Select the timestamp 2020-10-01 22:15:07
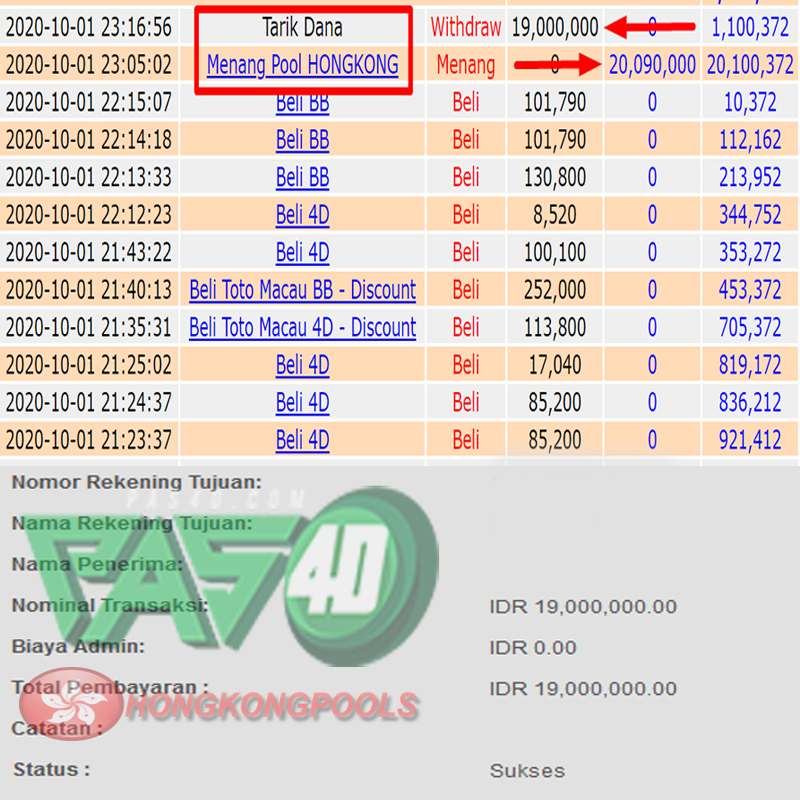This screenshot has width=800, height=800. pyautogui.click(x=89, y=103)
